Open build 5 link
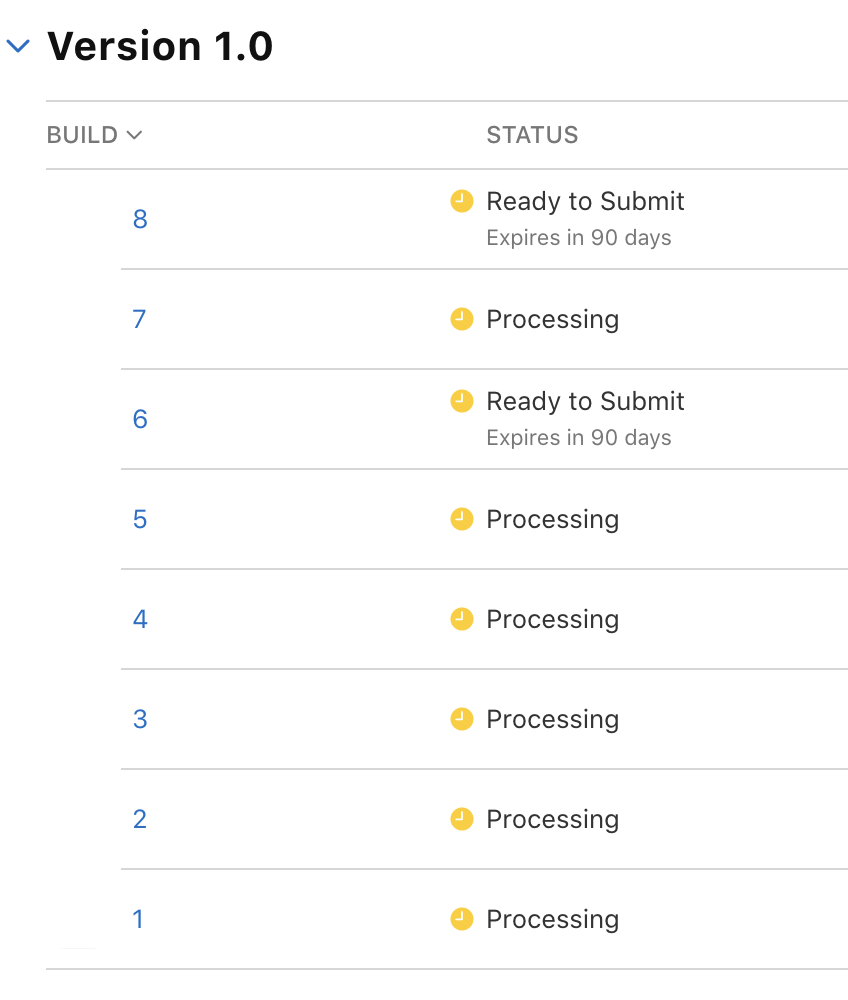 pyautogui.click(x=140, y=519)
